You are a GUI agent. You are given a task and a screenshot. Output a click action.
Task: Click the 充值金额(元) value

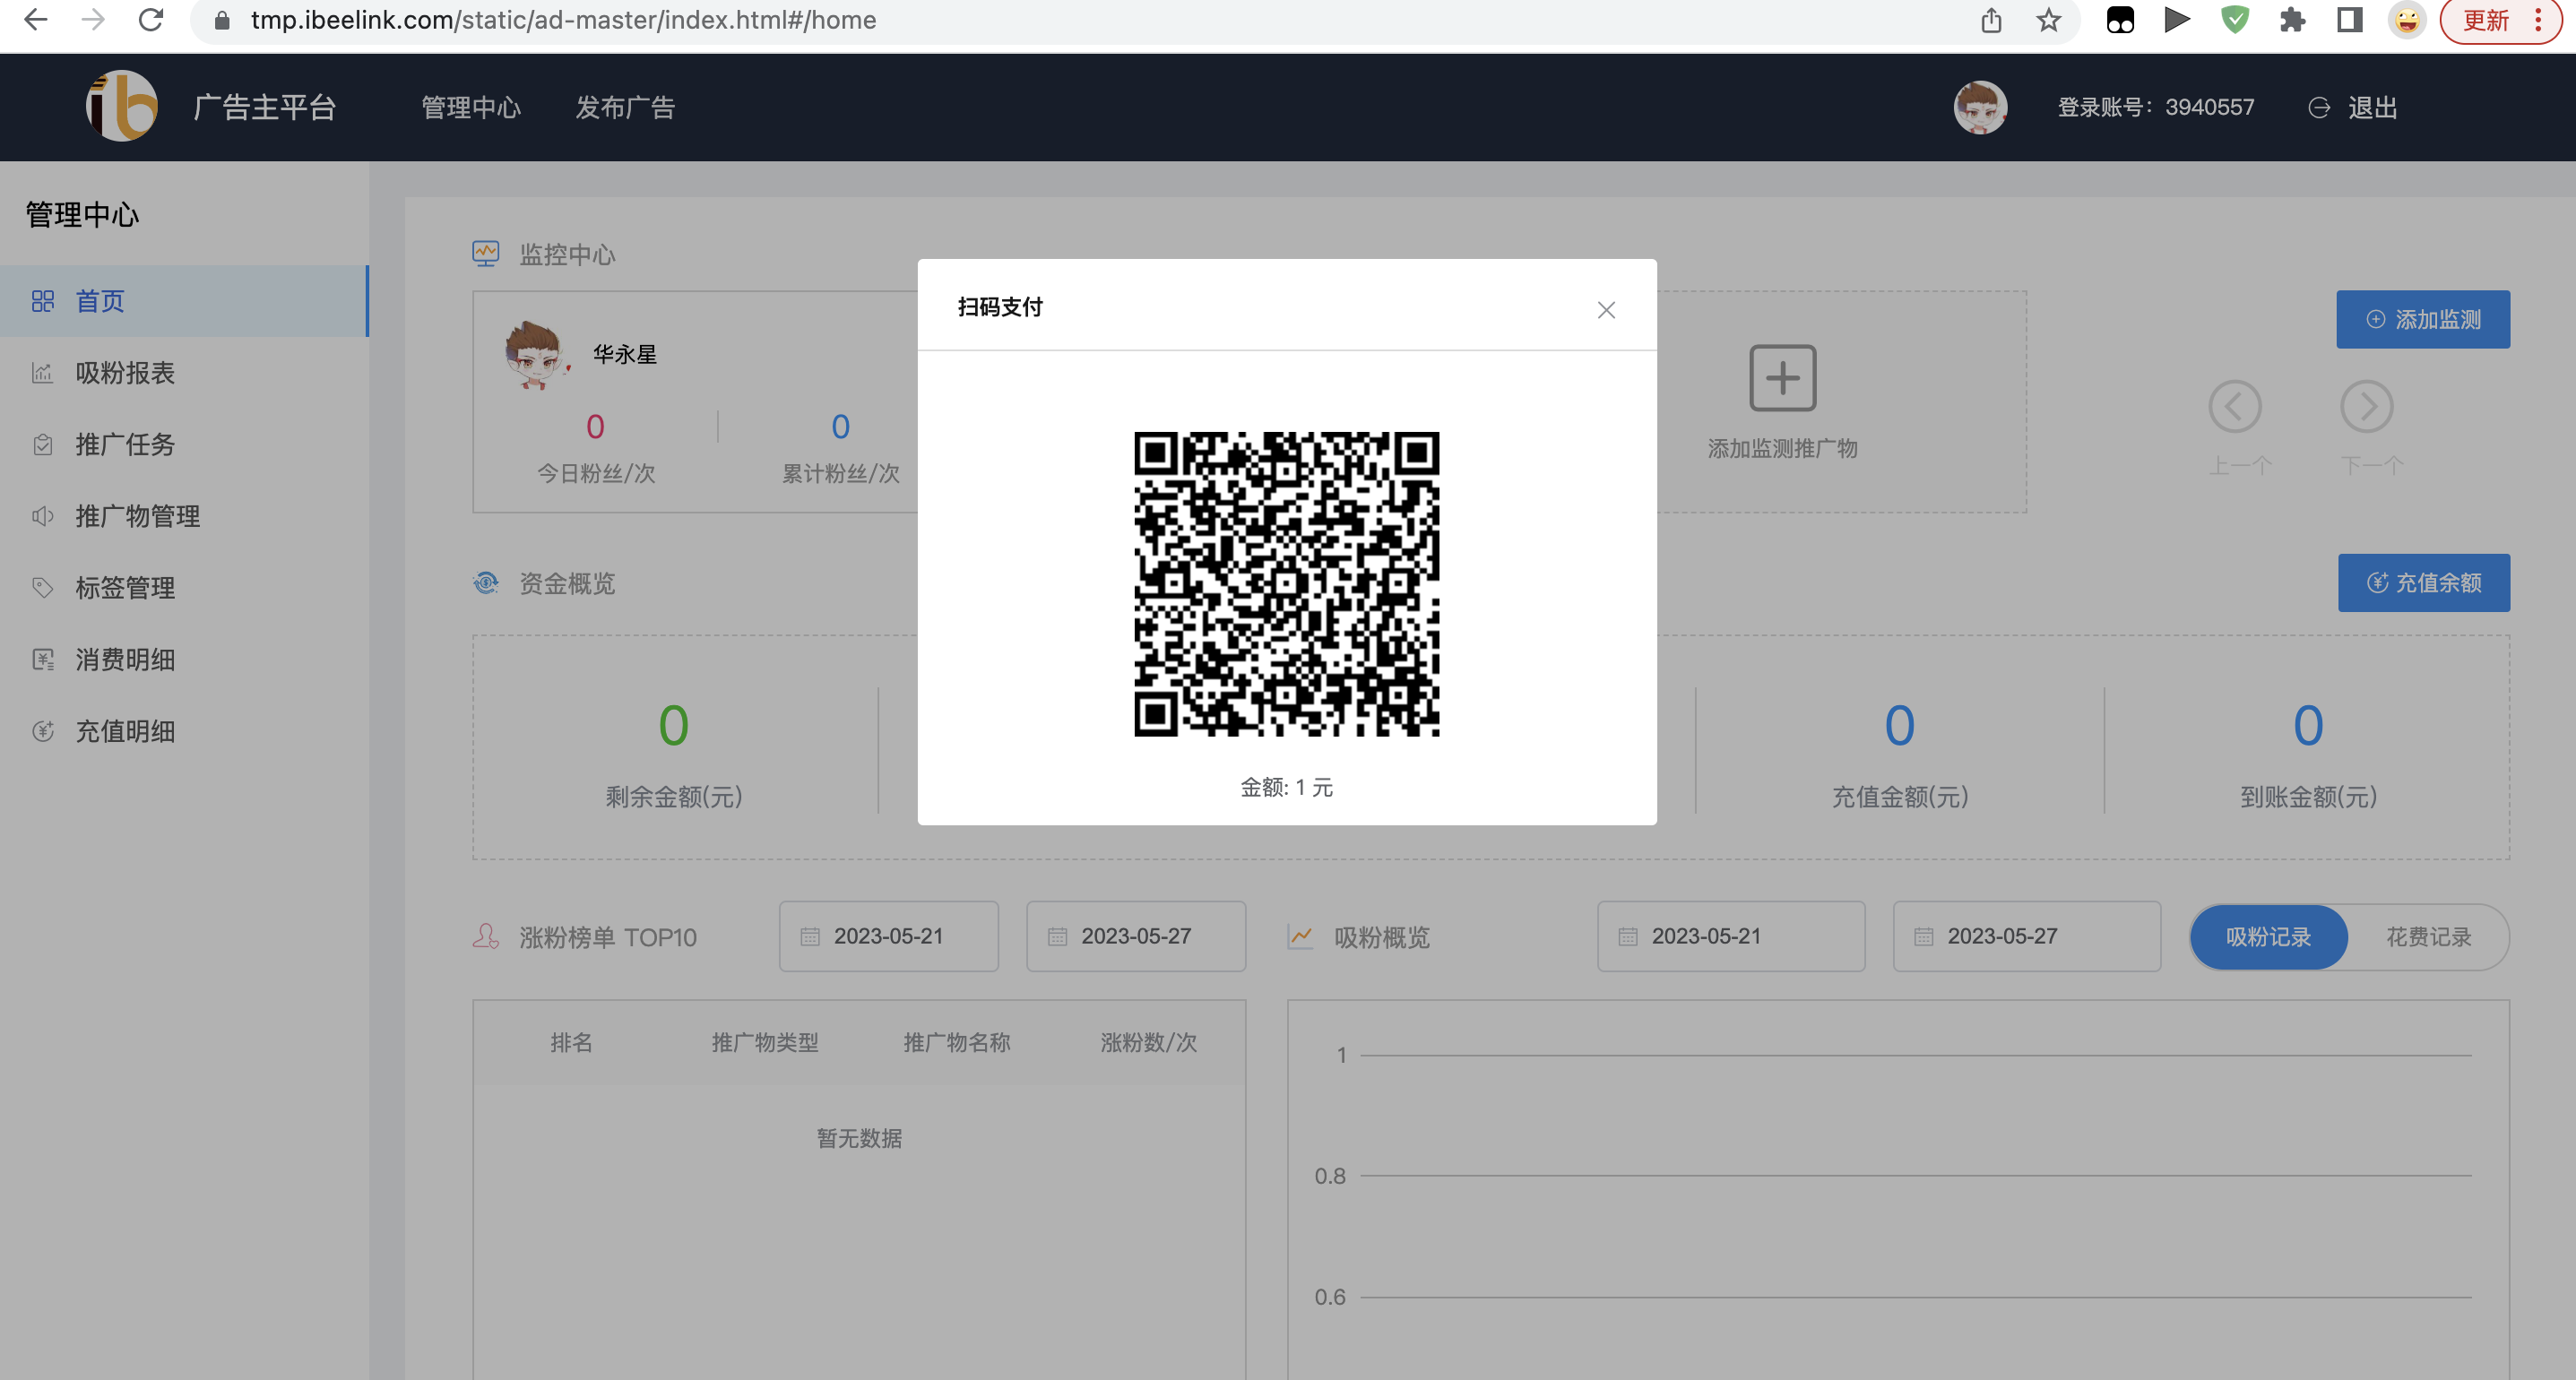1899,725
